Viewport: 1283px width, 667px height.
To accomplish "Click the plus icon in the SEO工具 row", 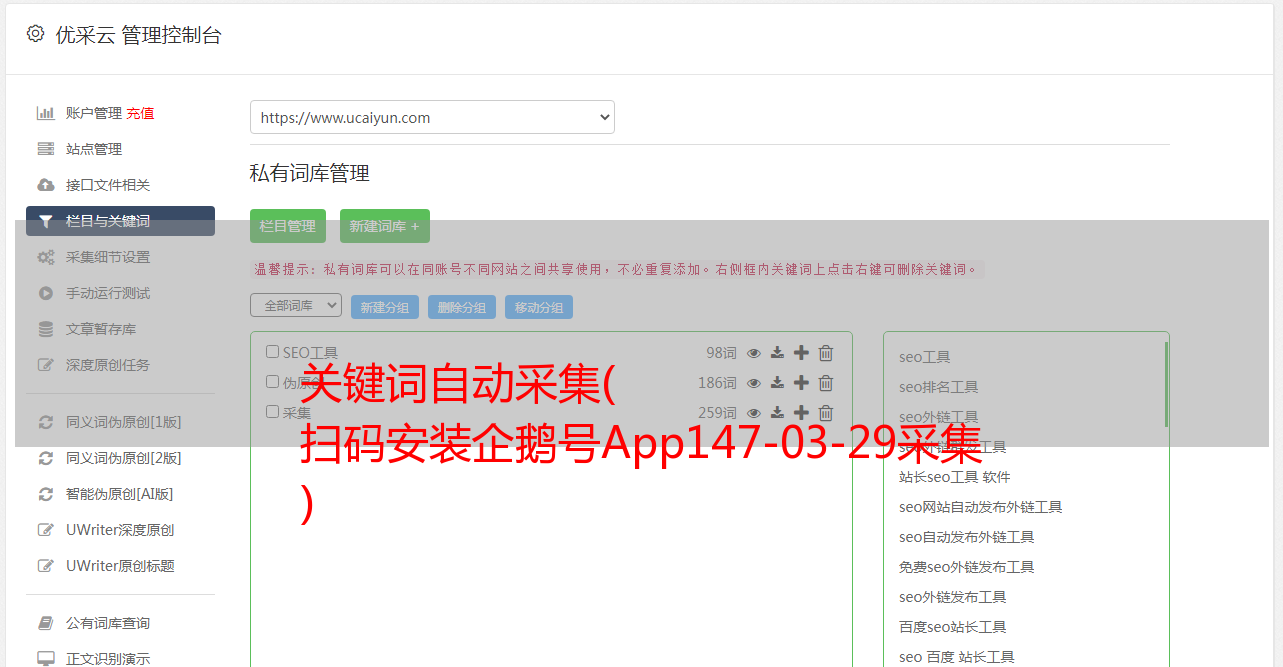I will (801, 353).
